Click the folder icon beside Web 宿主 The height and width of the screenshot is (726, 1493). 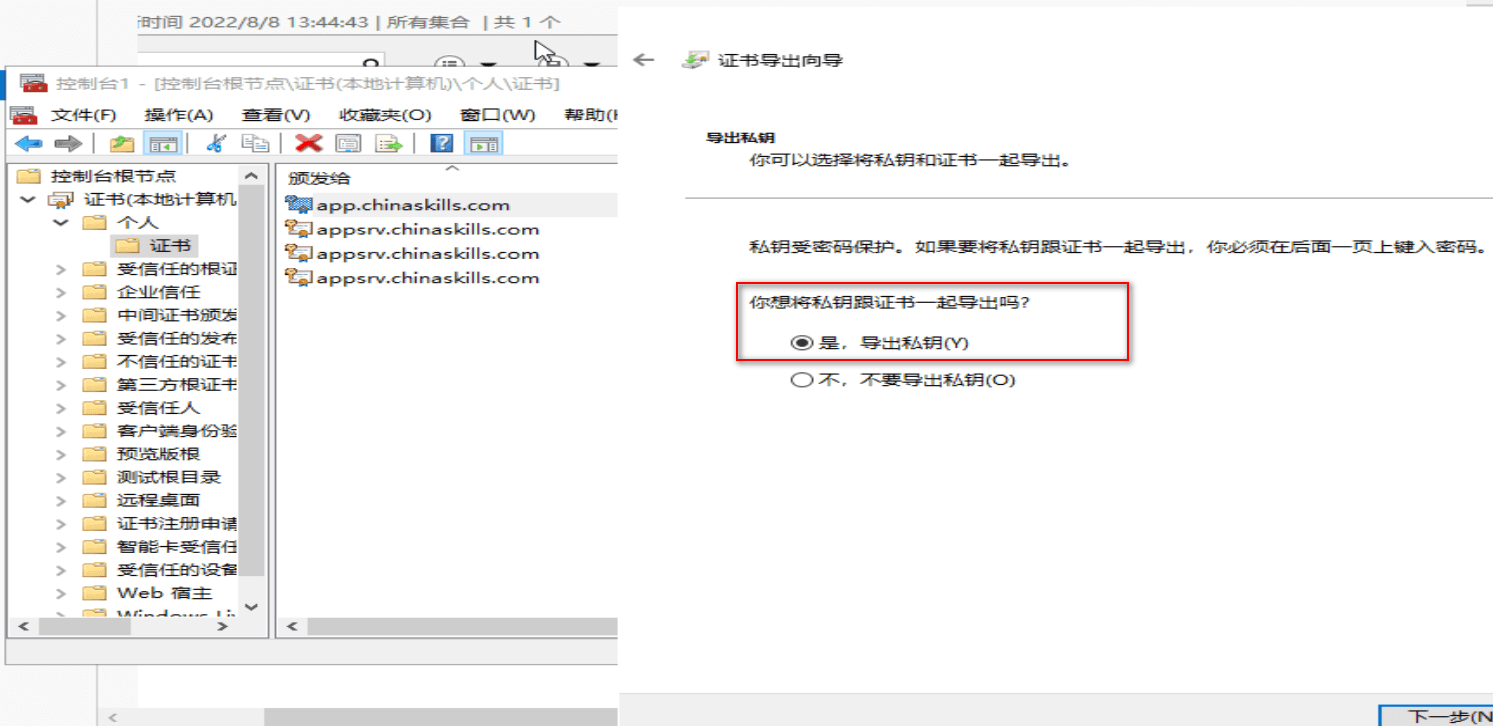click(94, 593)
